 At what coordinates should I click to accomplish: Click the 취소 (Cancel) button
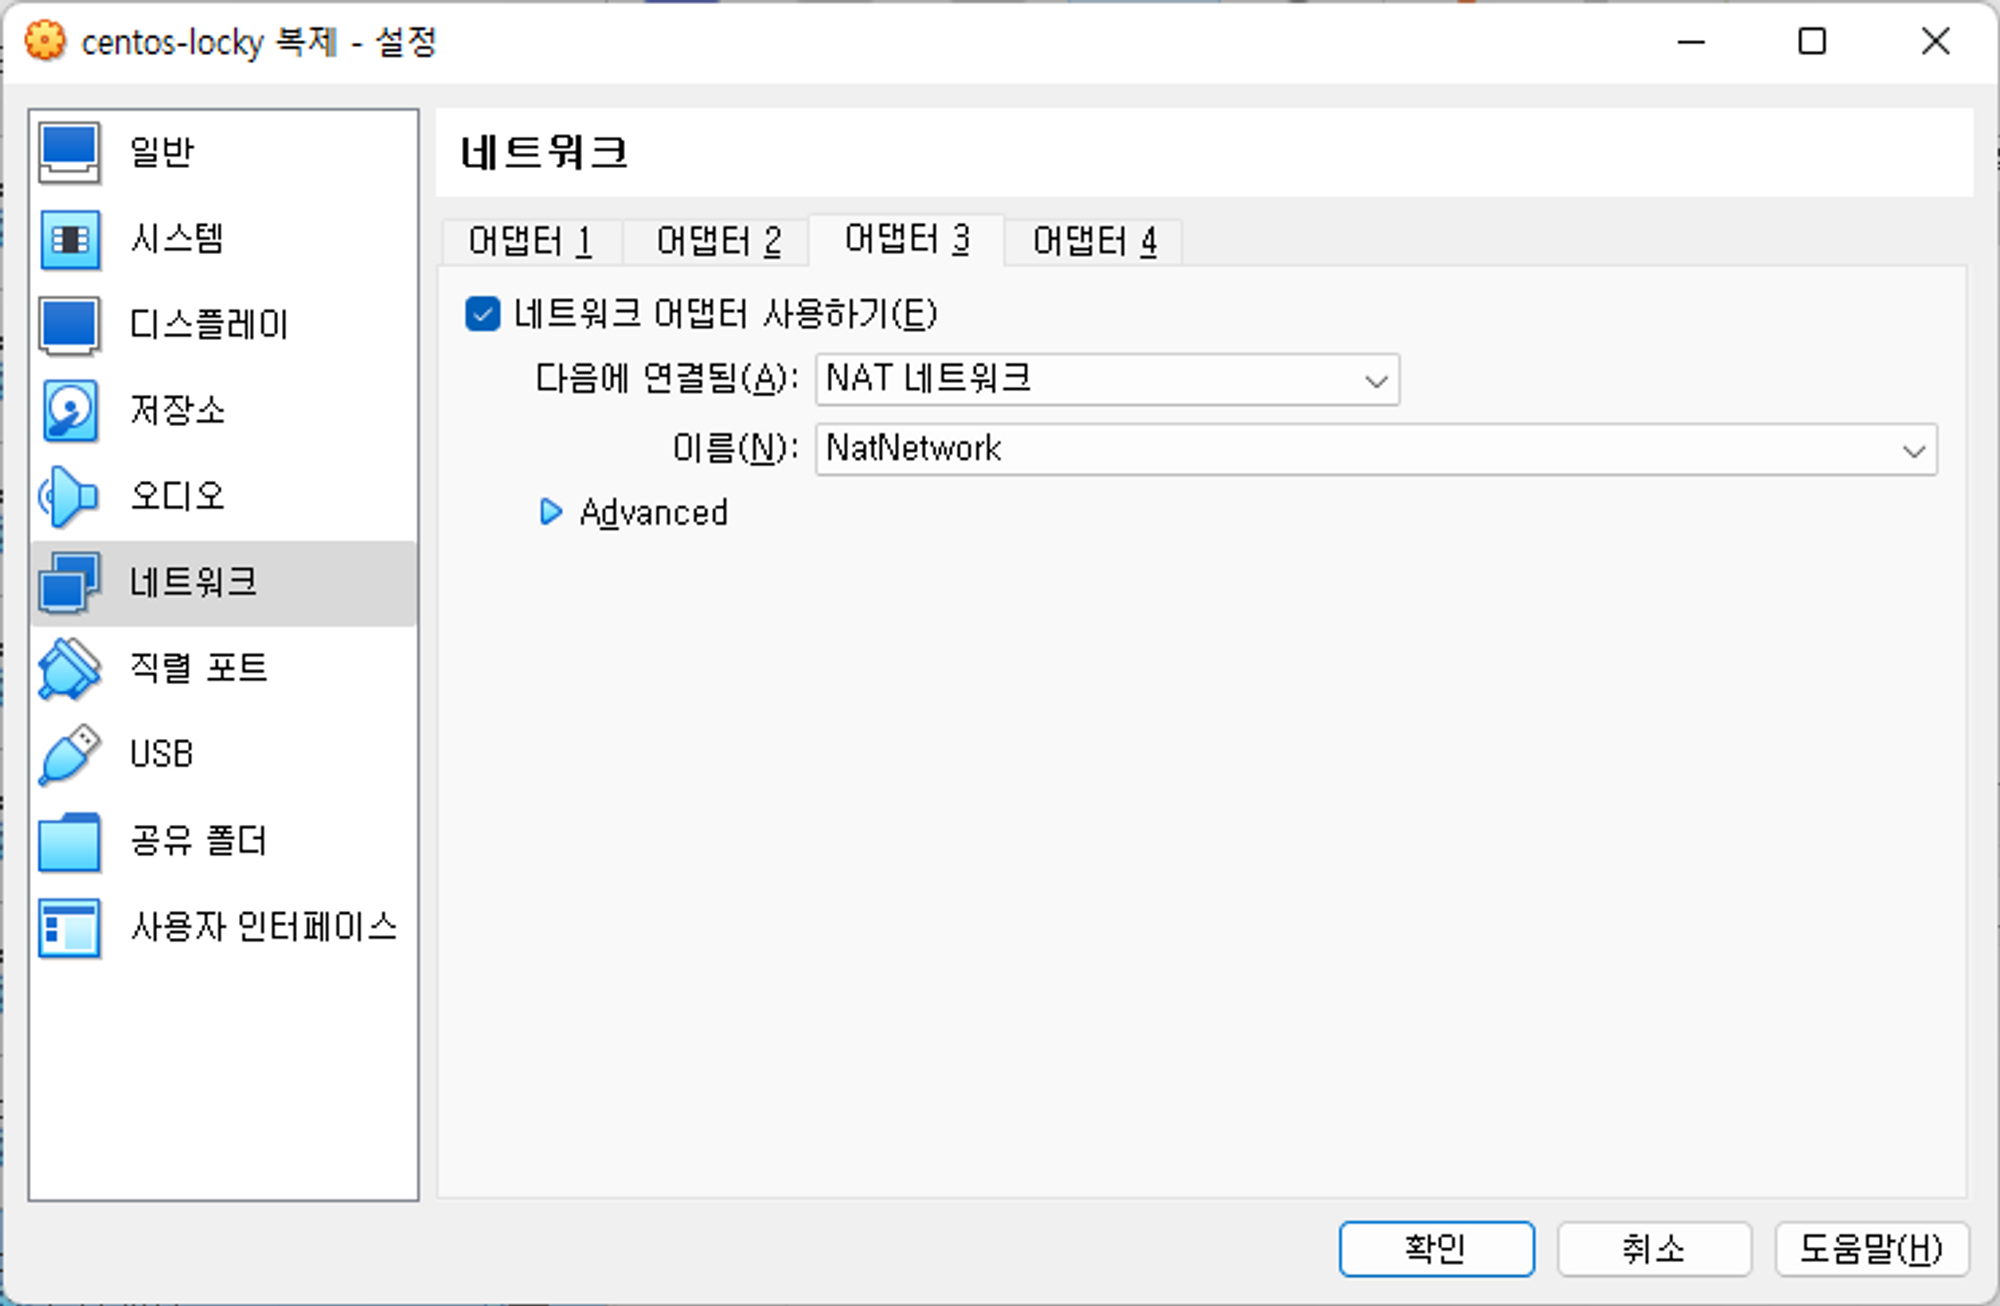[x=1653, y=1248]
